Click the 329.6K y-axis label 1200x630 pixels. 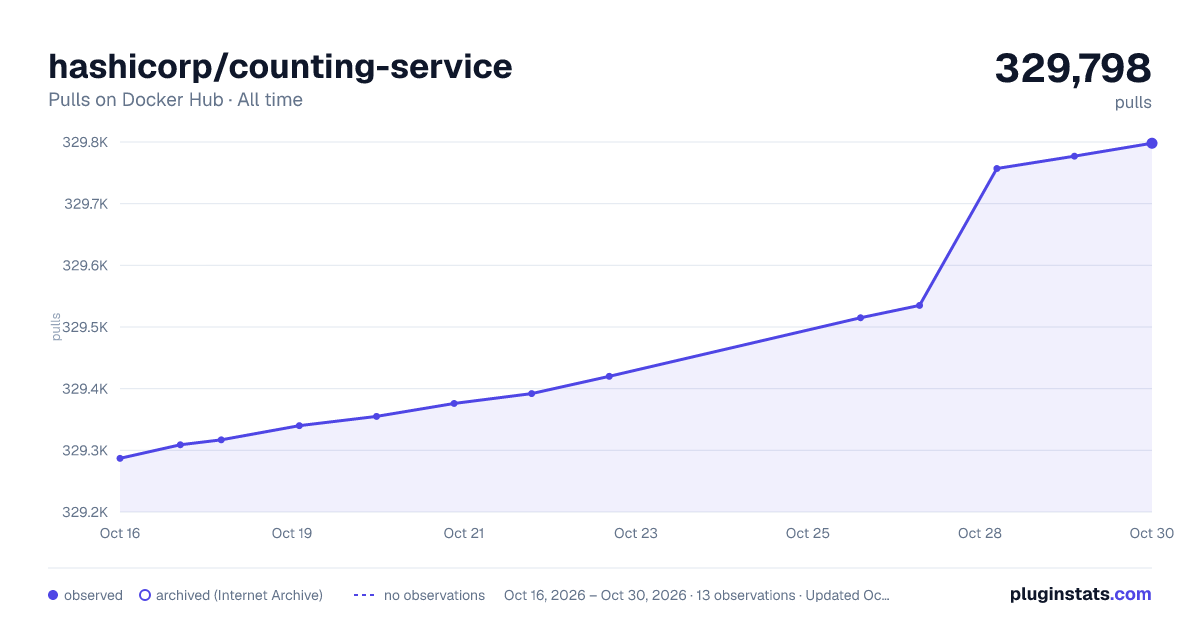point(85,266)
